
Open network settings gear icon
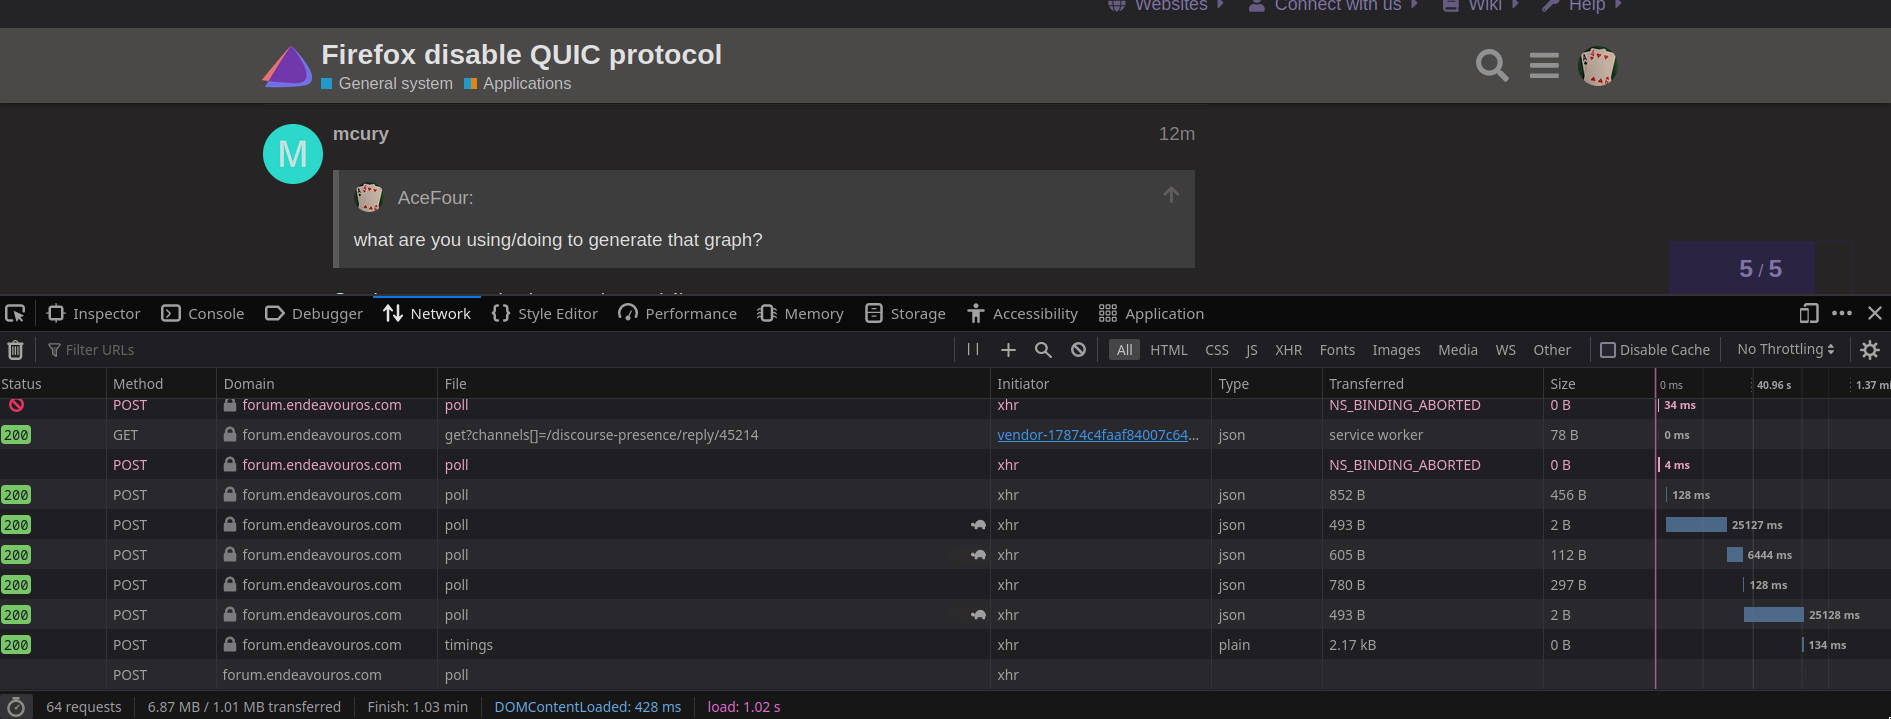point(1870,350)
